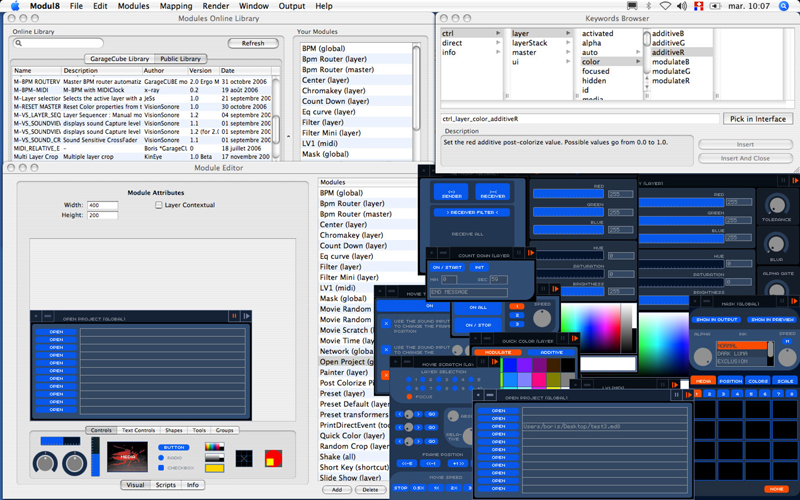Image resolution: width=800 pixels, height=500 pixels.
Task: Switch to the Text Controls tab
Action: [138, 430]
